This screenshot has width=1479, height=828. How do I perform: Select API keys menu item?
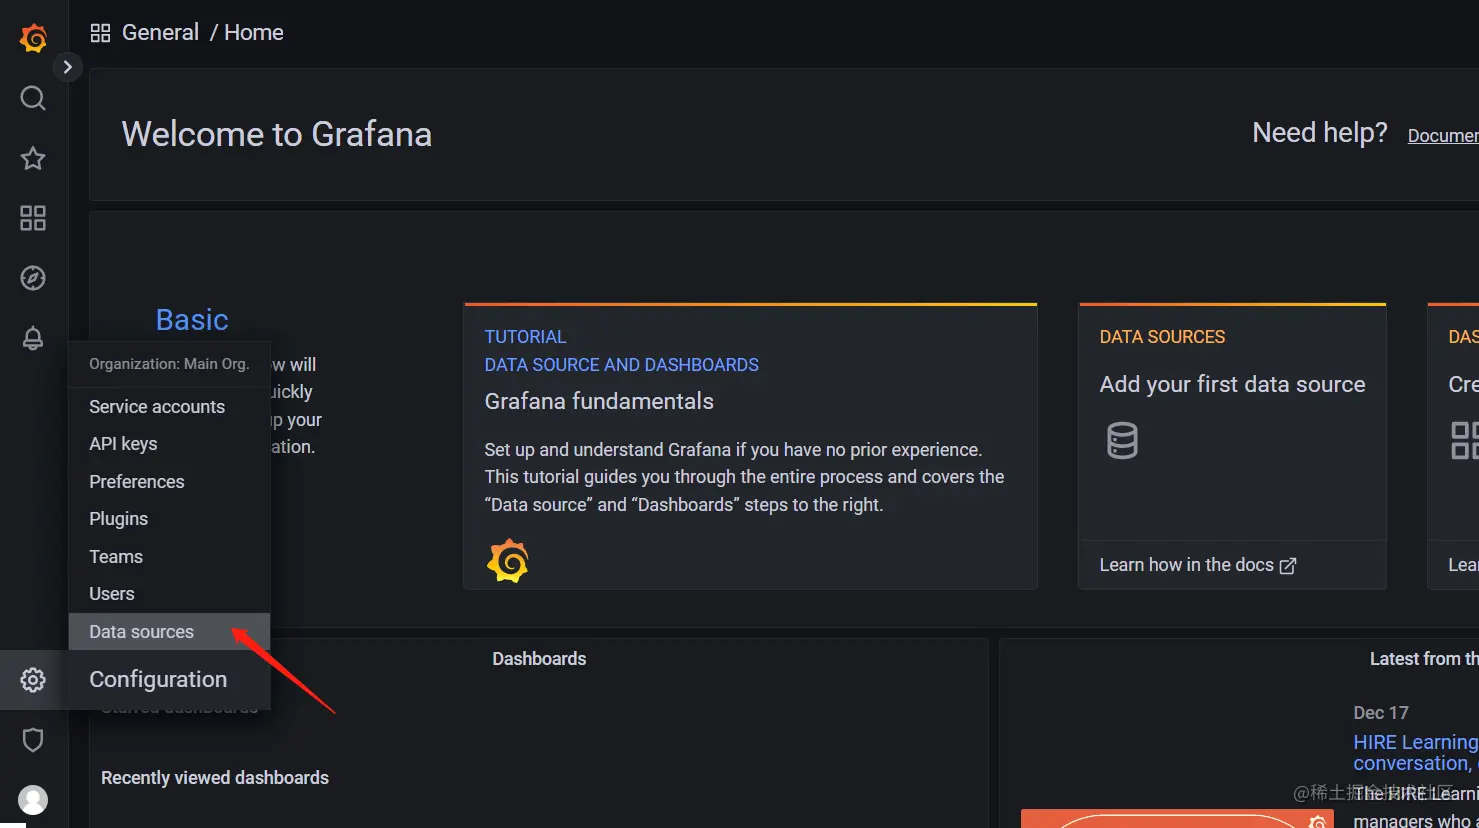pos(169,444)
